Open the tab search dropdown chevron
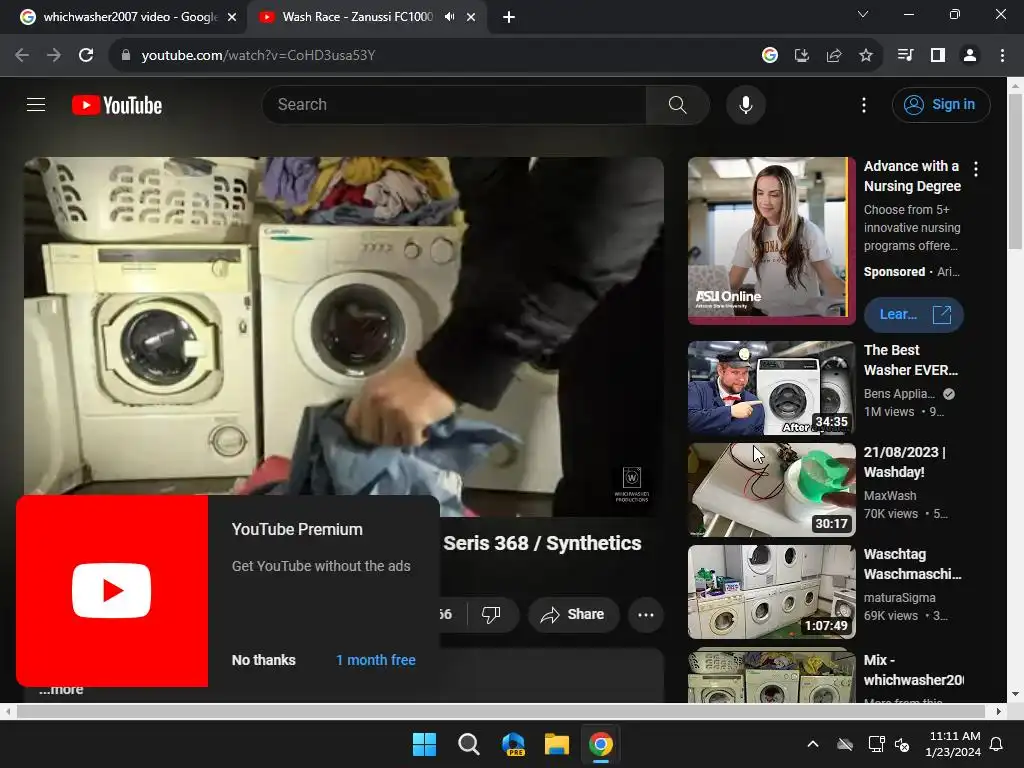The width and height of the screenshot is (1024, 768). (x=863, y=14)
